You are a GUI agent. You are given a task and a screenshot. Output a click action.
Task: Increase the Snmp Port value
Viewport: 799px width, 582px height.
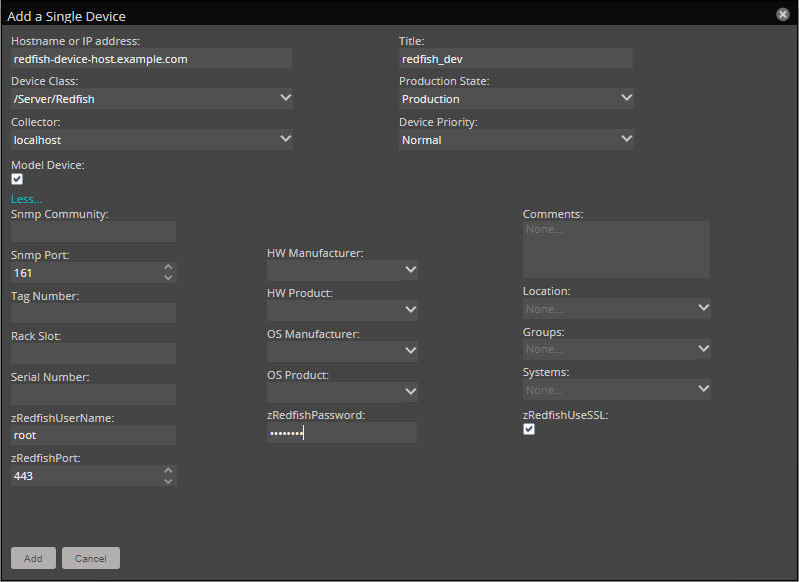pyautogui.click(x=168, y=267)
